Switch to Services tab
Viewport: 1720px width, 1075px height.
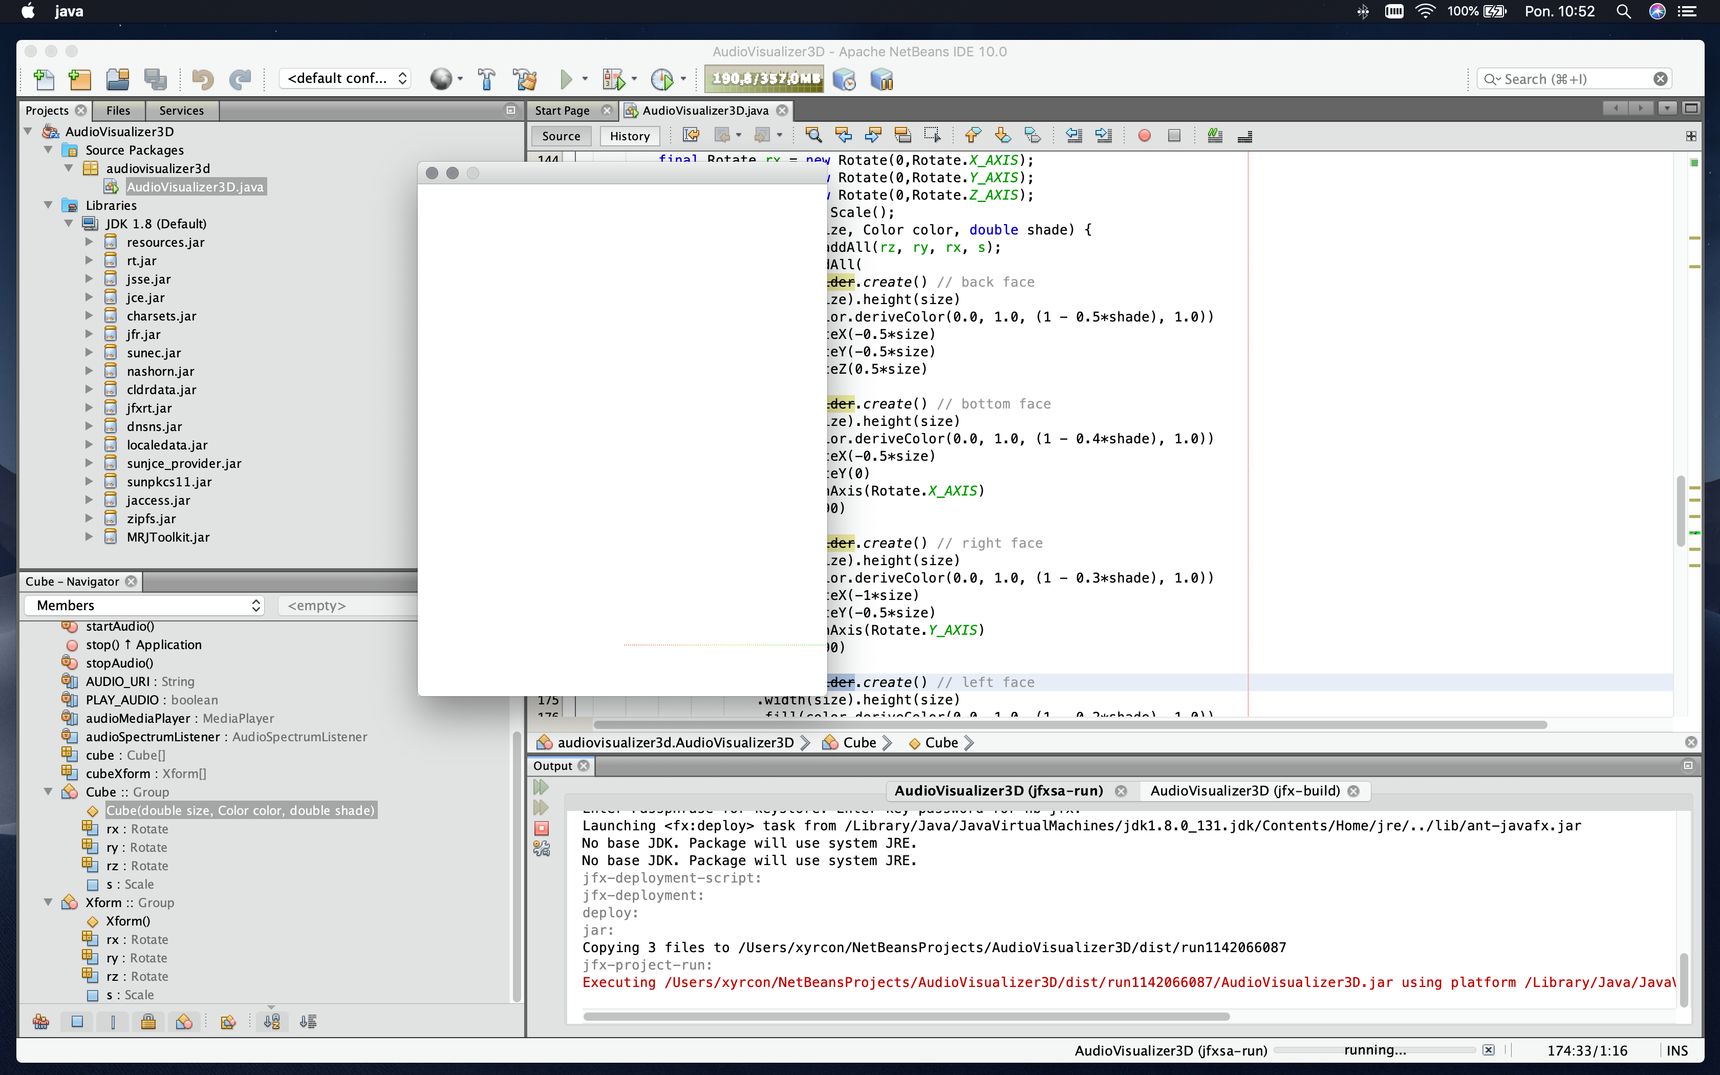pyautogui.click(x=181, y=111)
